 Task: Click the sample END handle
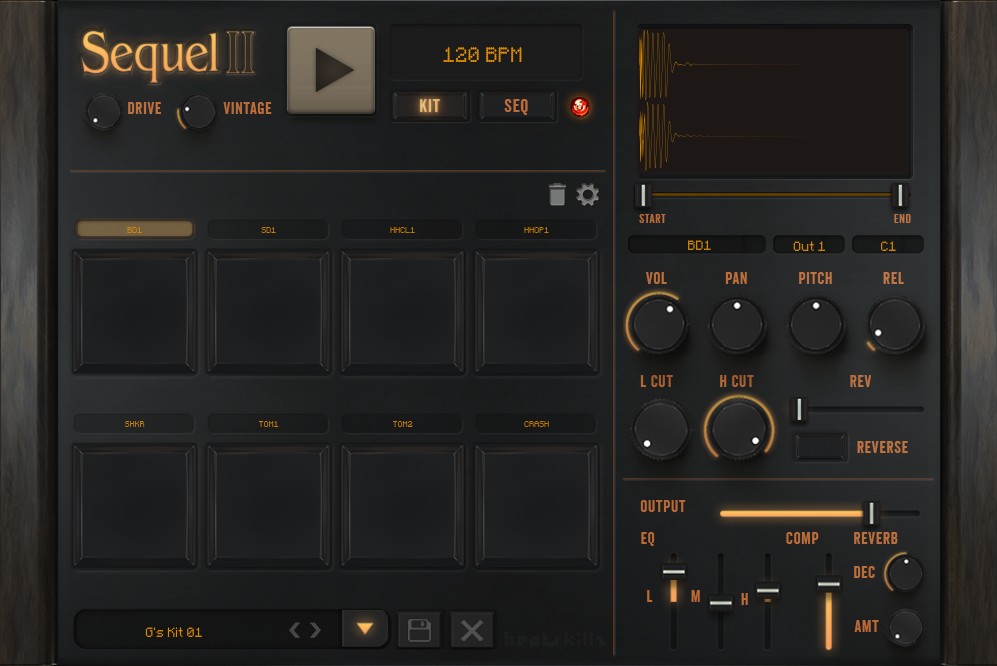pos(900,195)
